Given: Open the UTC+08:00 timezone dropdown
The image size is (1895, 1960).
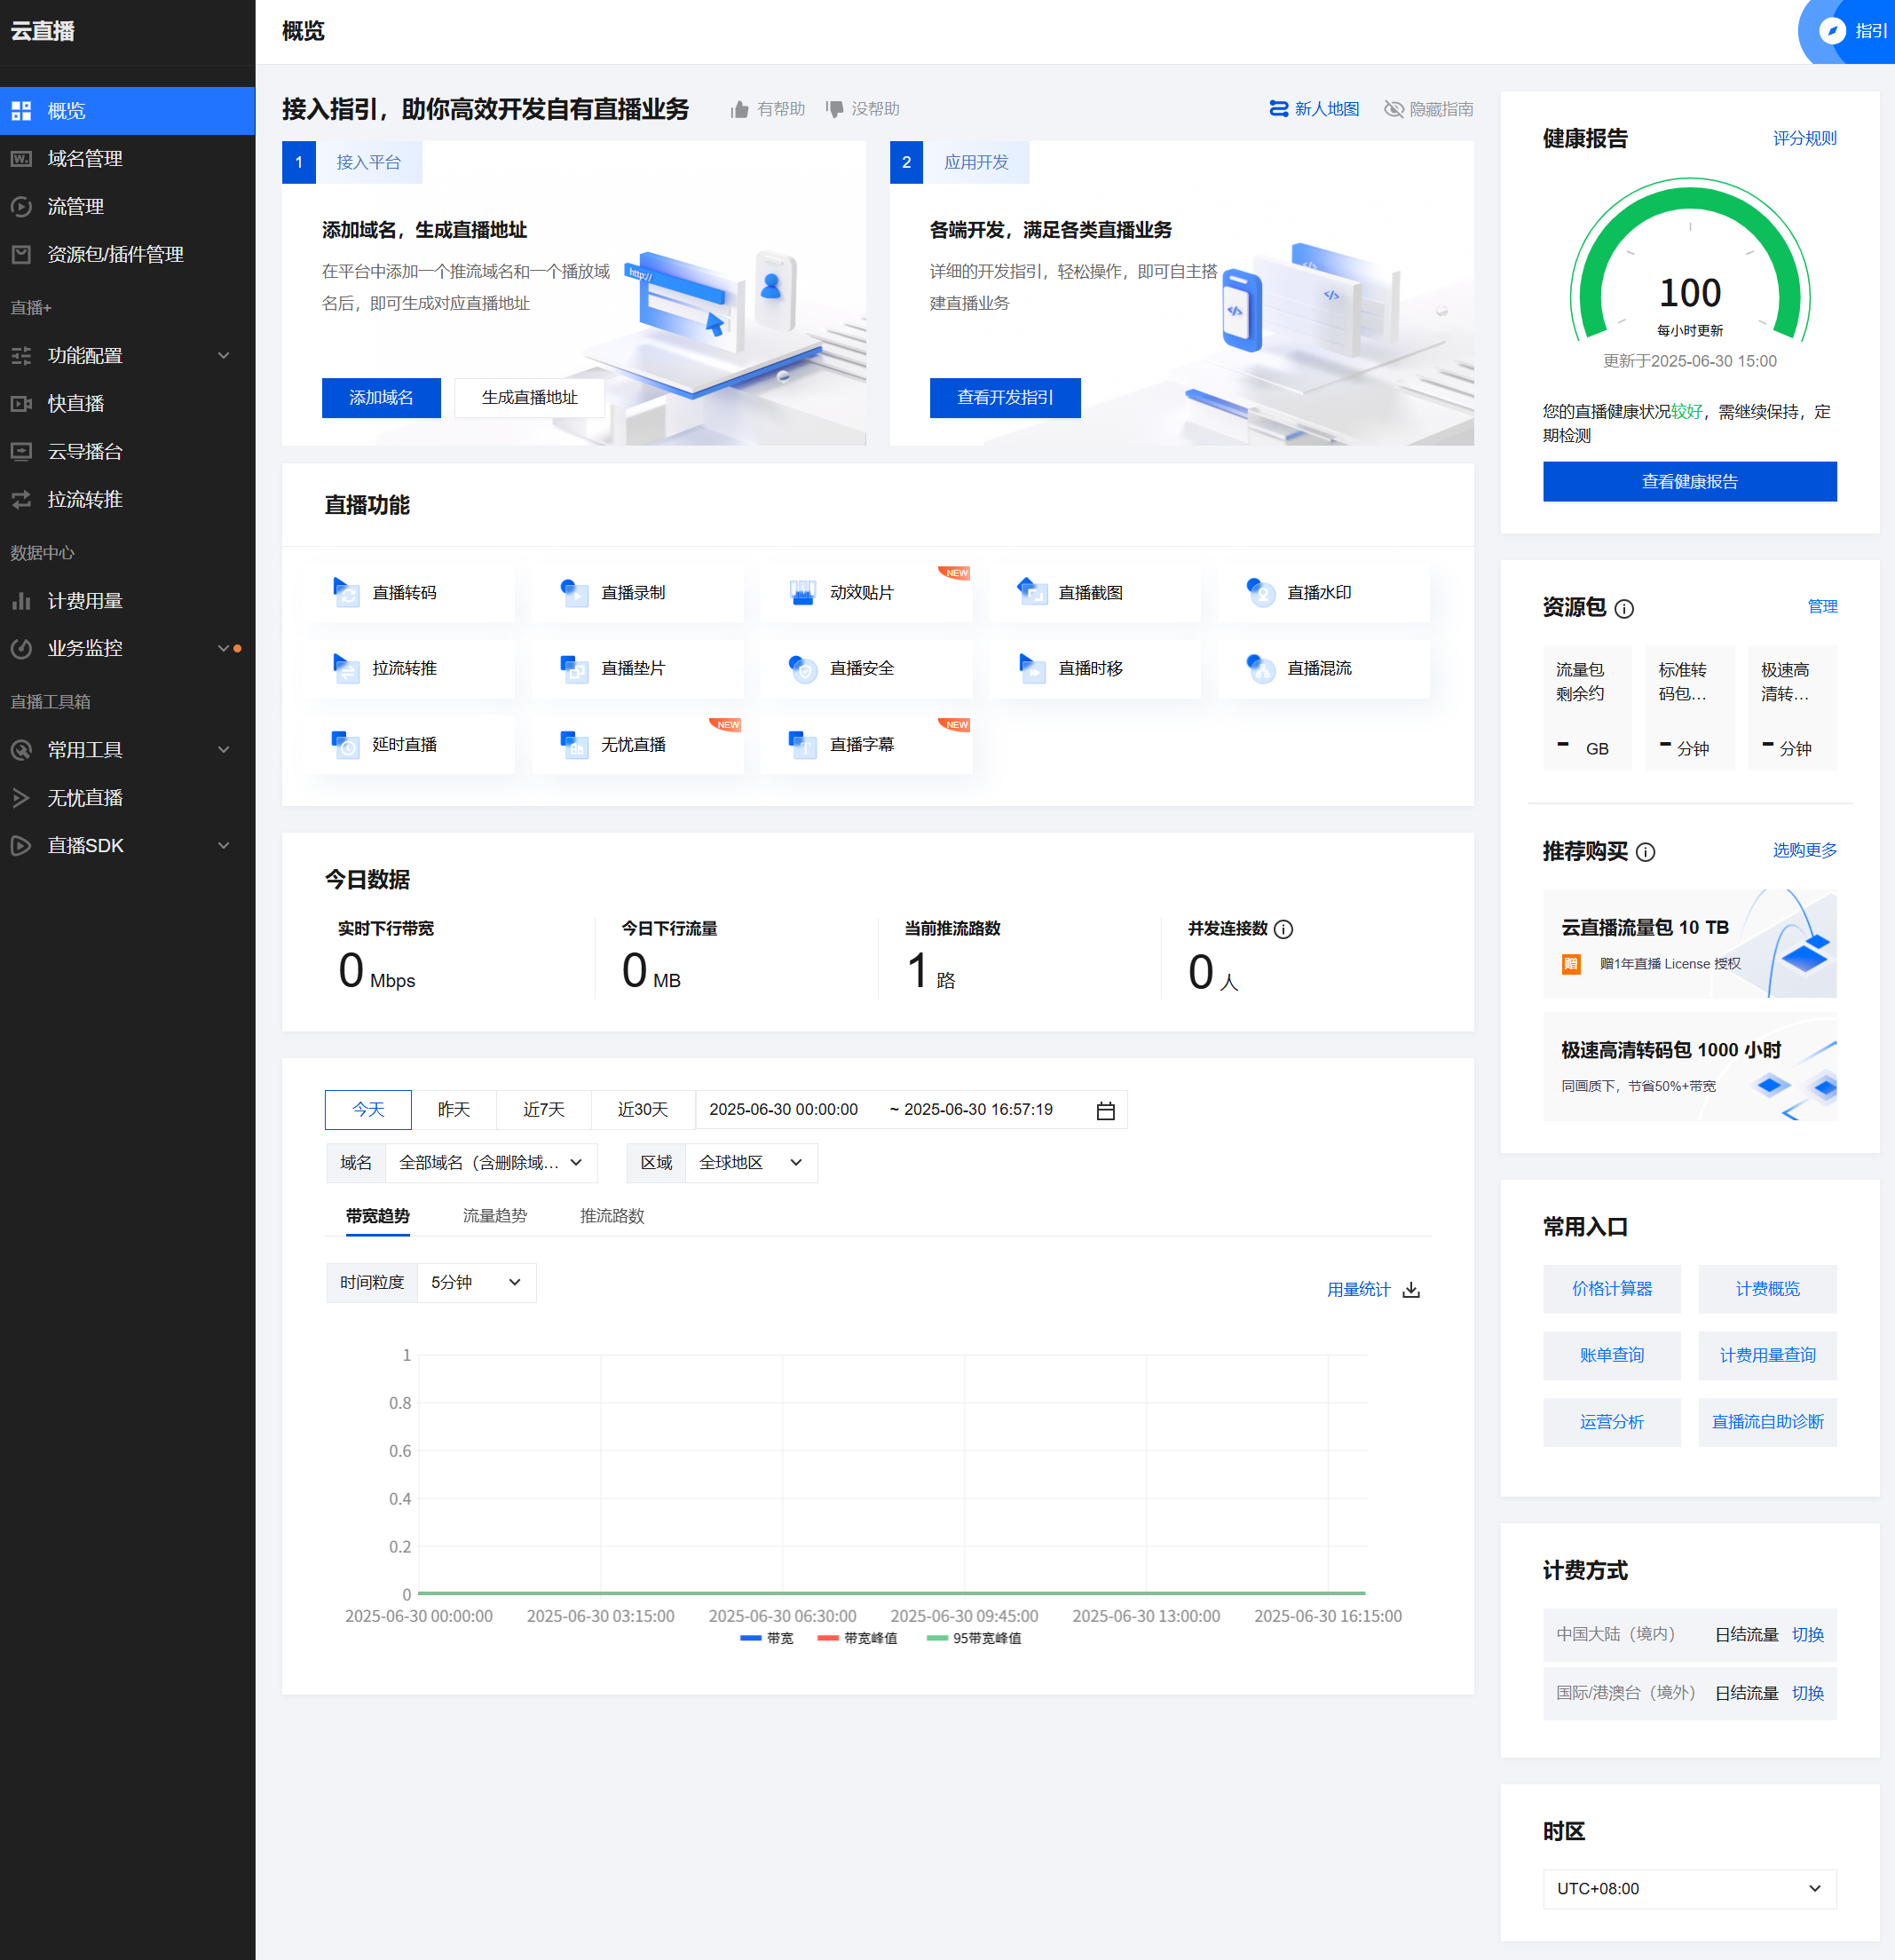Looking at the screenshot, I should tap(1688, 1889).
